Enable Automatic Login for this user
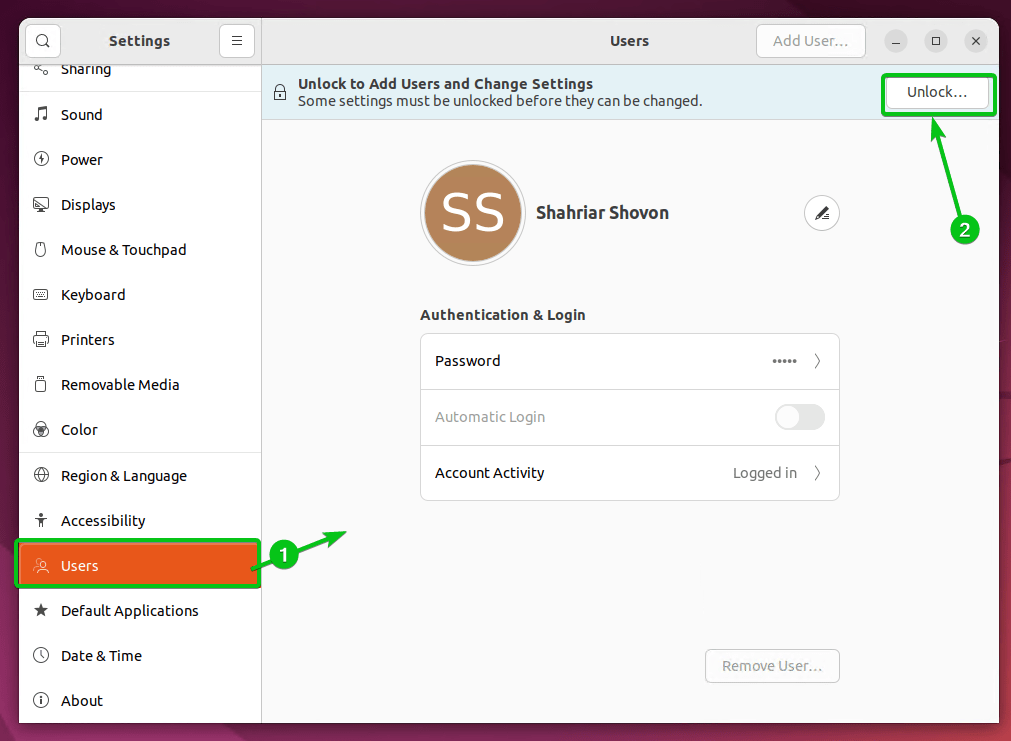Screen dimensions: 1011x741 click(799, 417)
